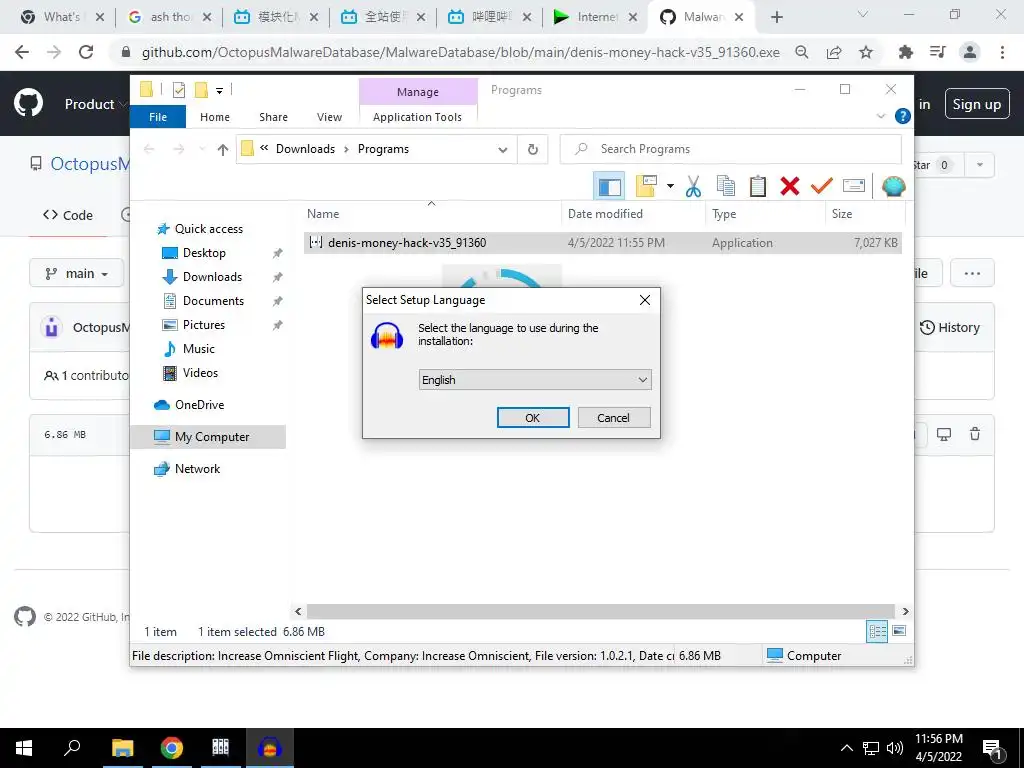Go up one folder level arrow
Screen dimensions: 1024x768
(223, 150)
